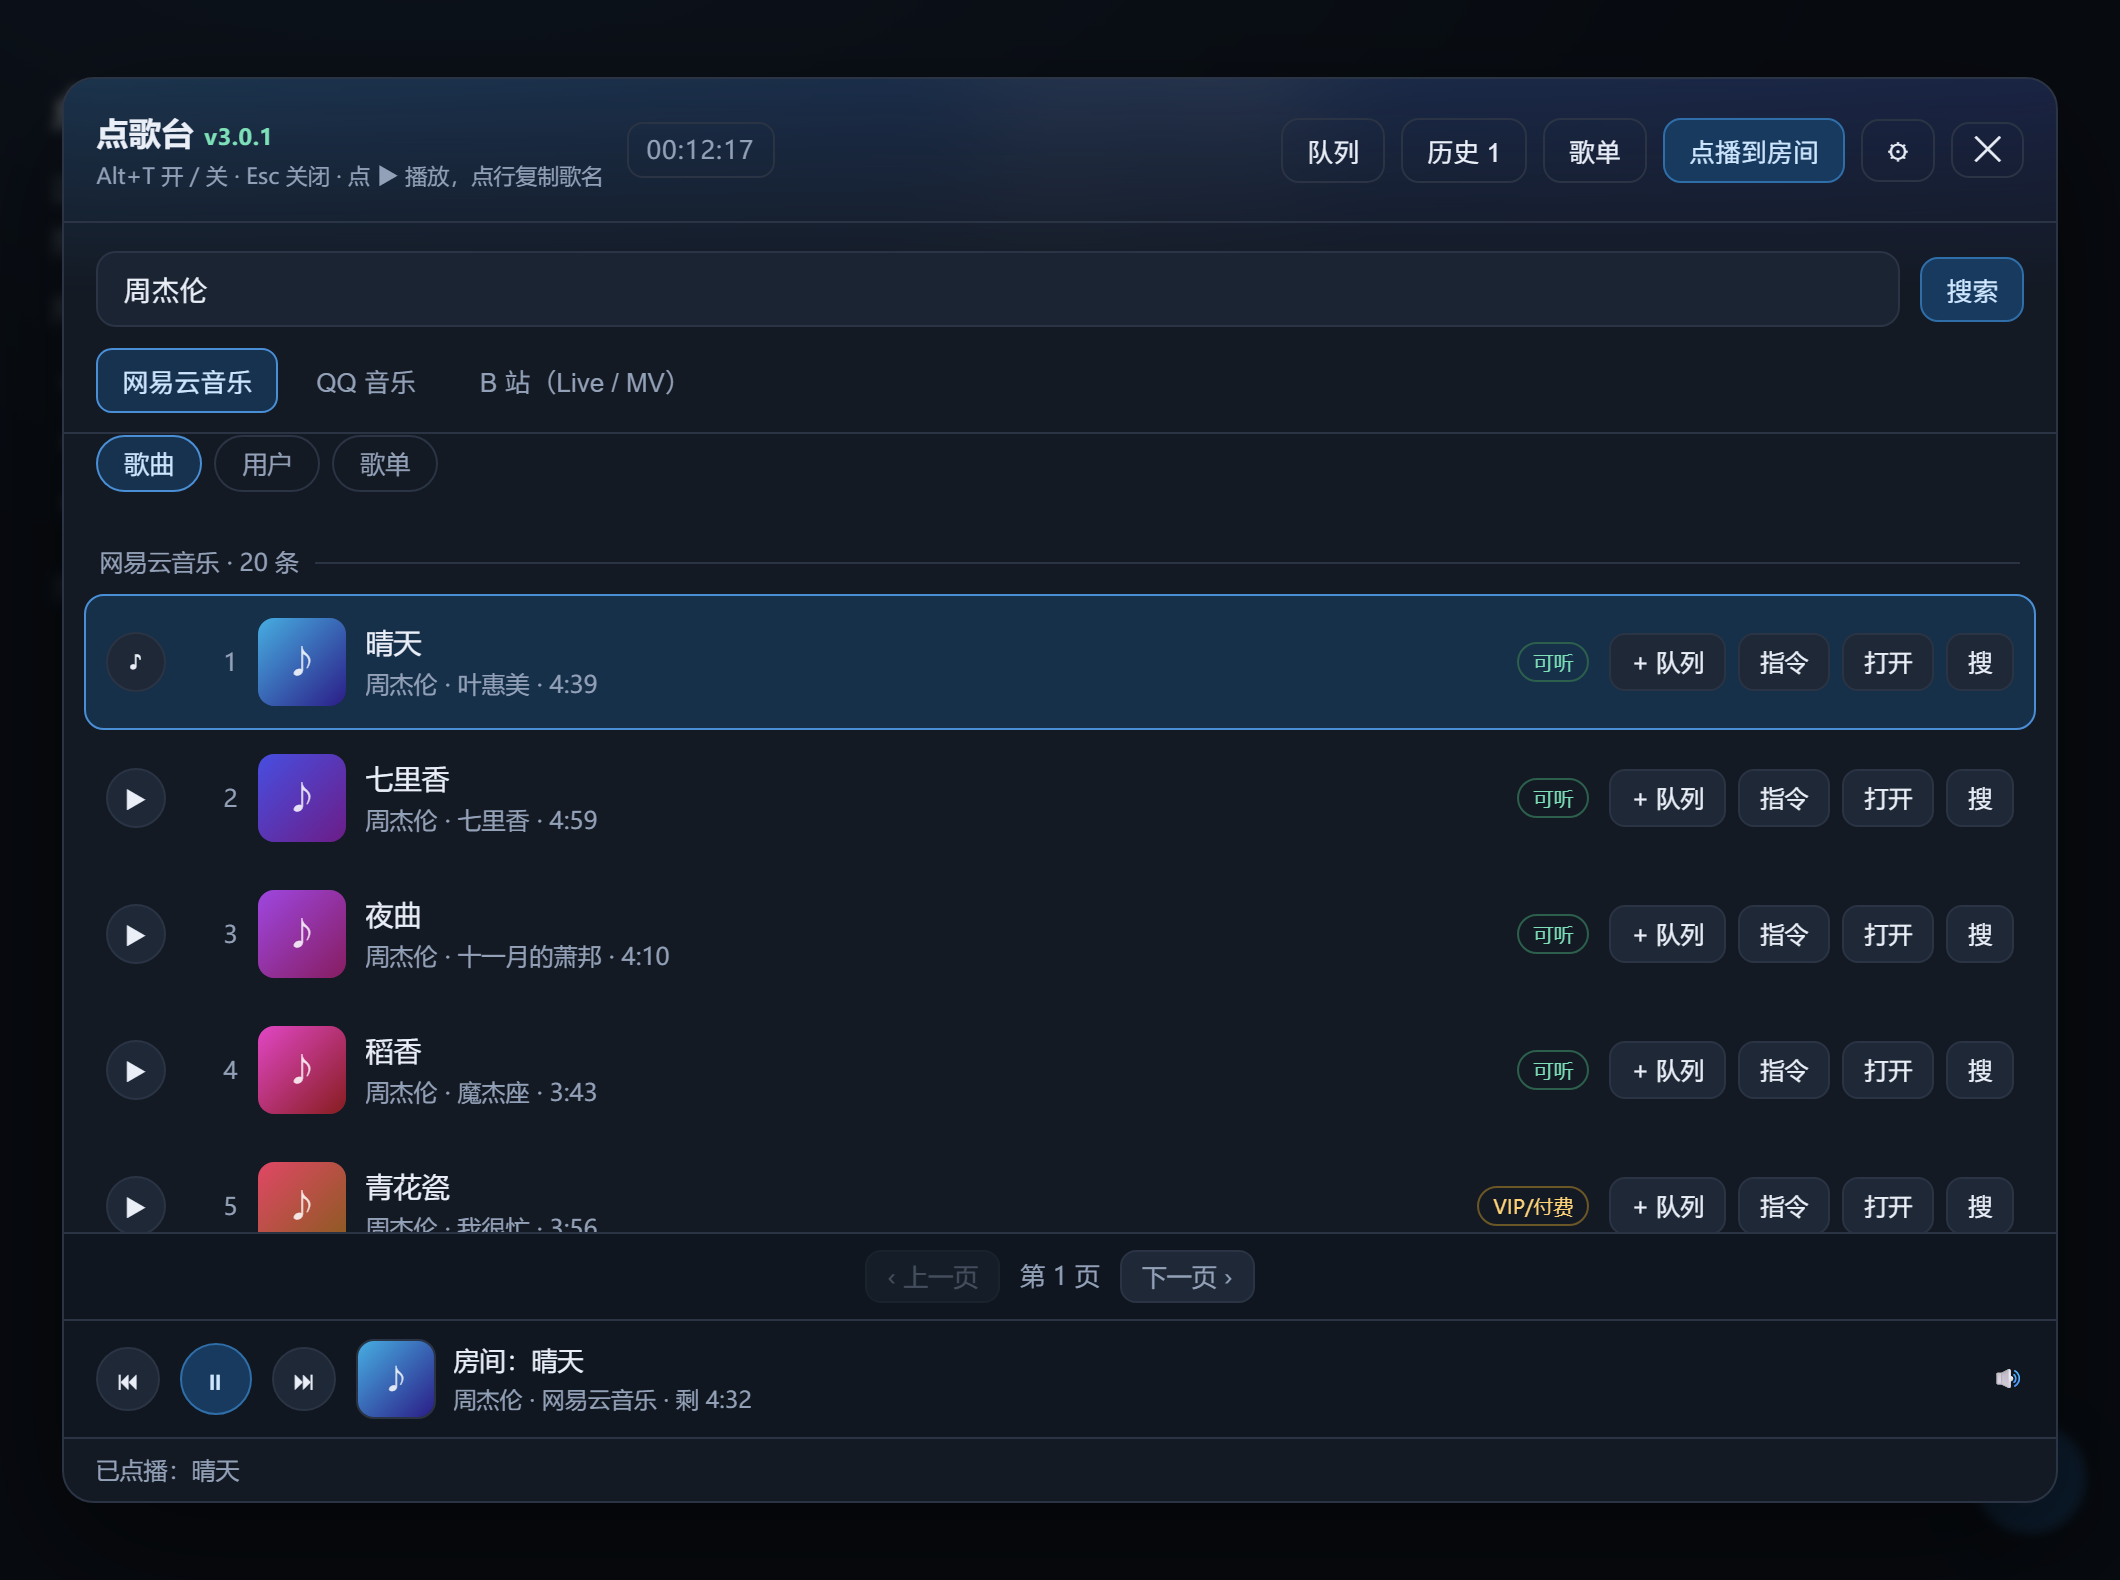This screenshot has width=2120, height=1580.
Task: Click the 稻香 album art thumbnail
Action: [302, 1070]
